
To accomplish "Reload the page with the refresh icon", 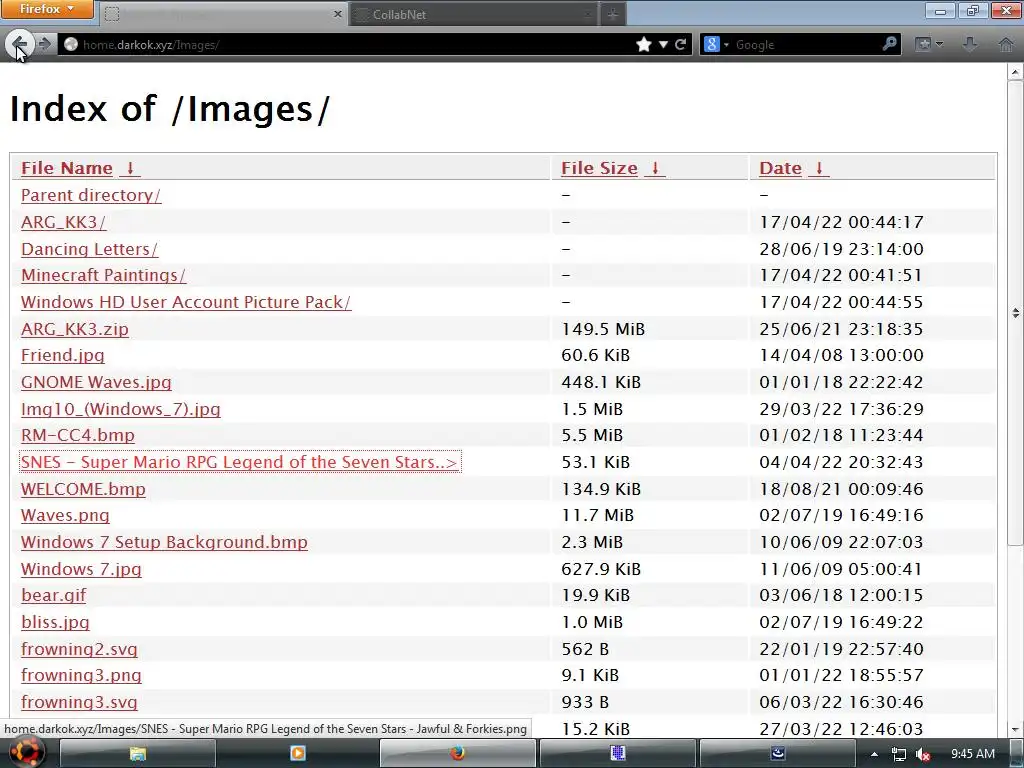I will (680, 44).
